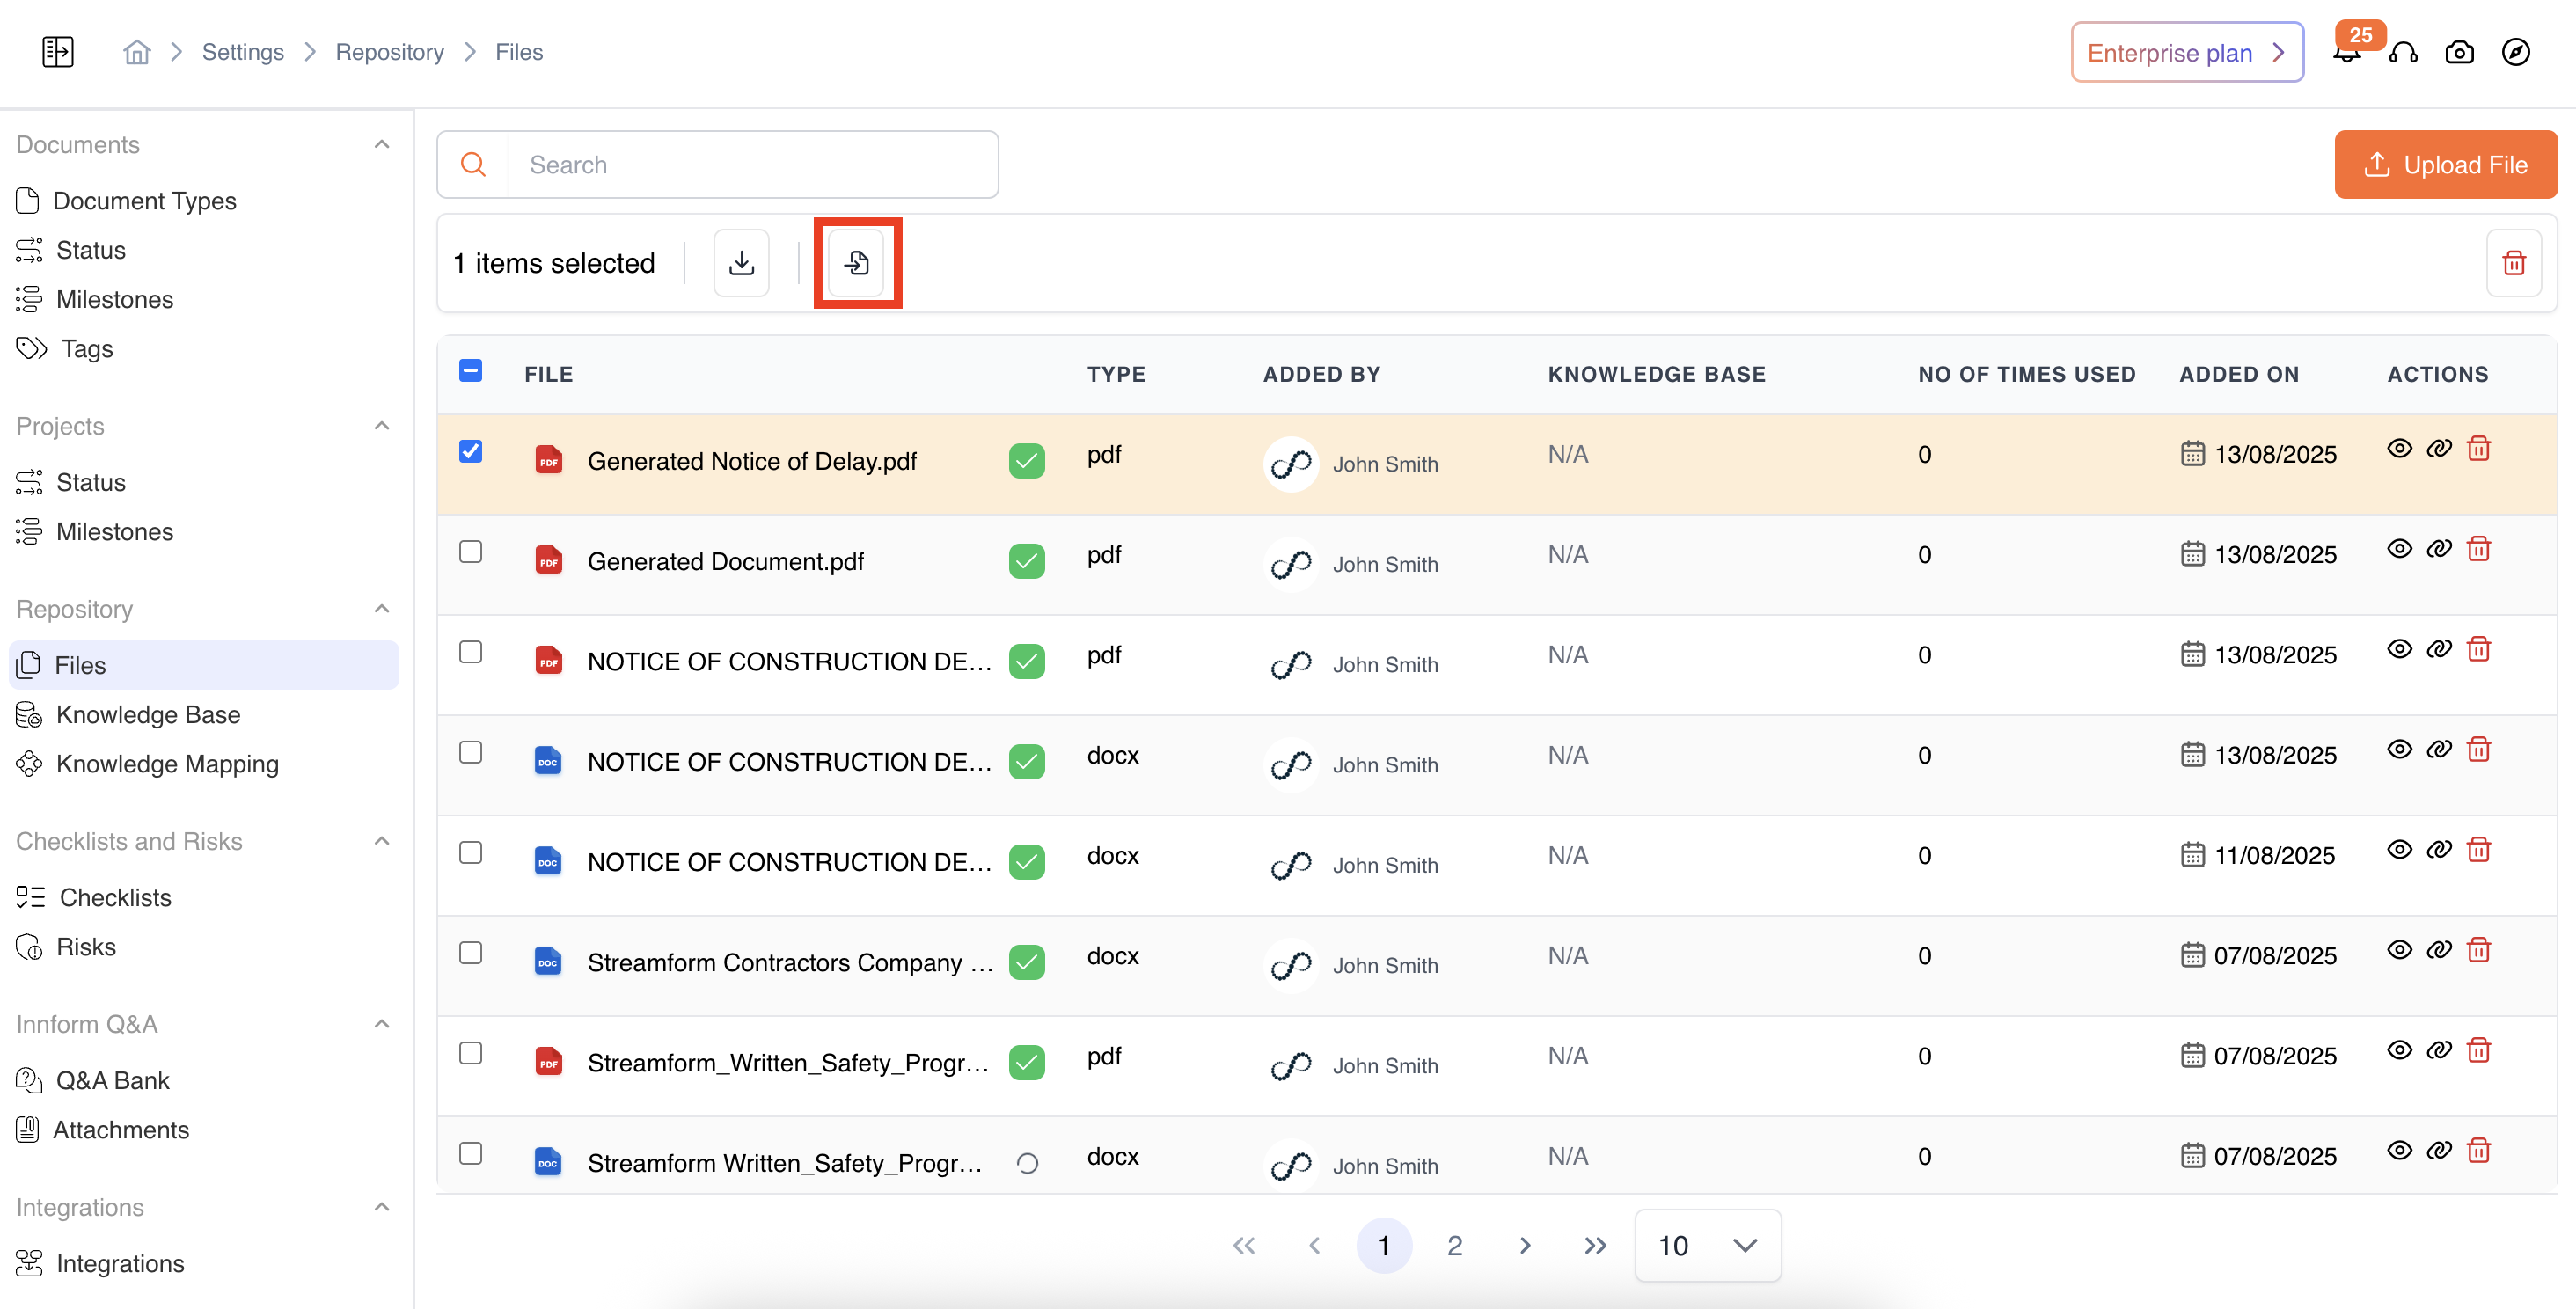Image resolution: width=2576 pixels, height=1309 pixels.
Task: Delete Generated Notice of Delay.pdf via row trash
Action: point(2478,449)
